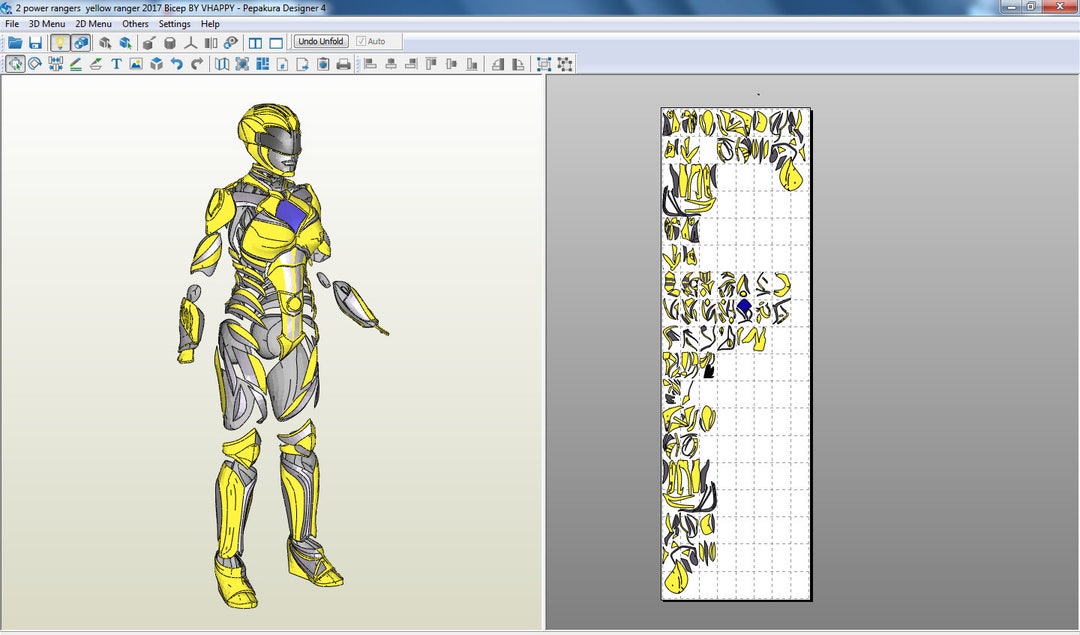
Task: Open the File menu
Action: (x=11, y=23)
